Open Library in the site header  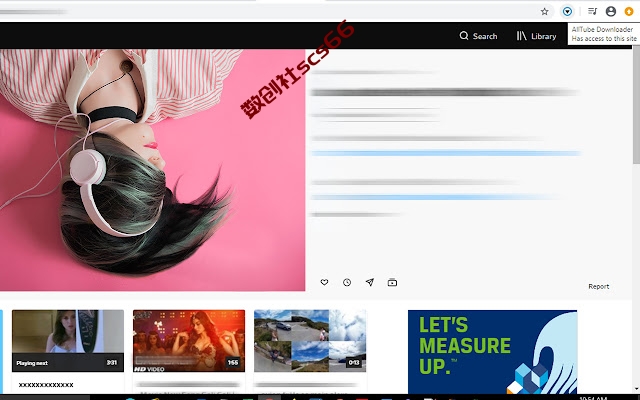pyautogui.click(x=536, y=36)
